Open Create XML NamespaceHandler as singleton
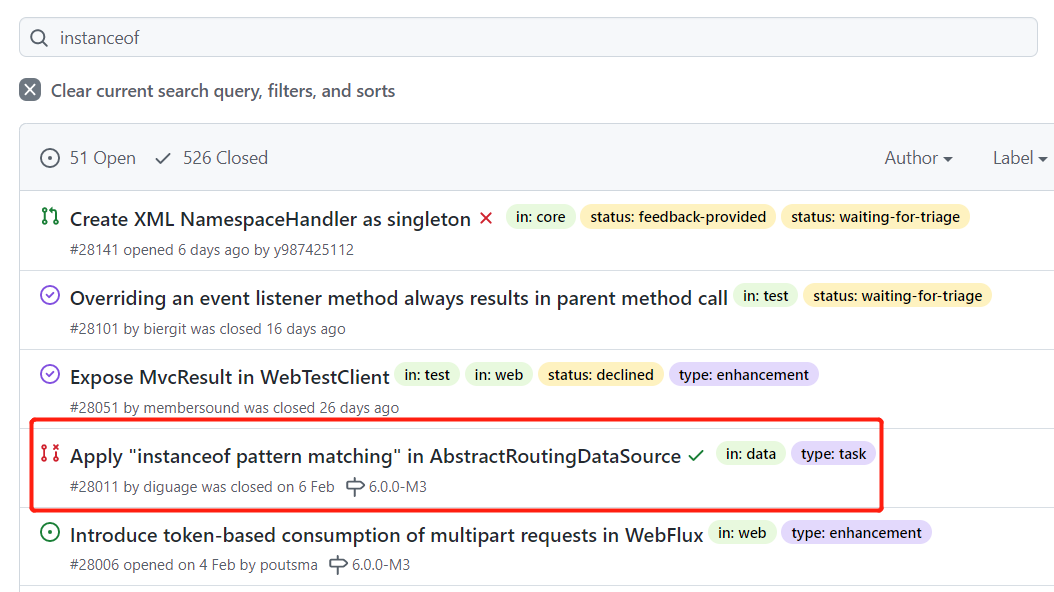 pos(270,219)
